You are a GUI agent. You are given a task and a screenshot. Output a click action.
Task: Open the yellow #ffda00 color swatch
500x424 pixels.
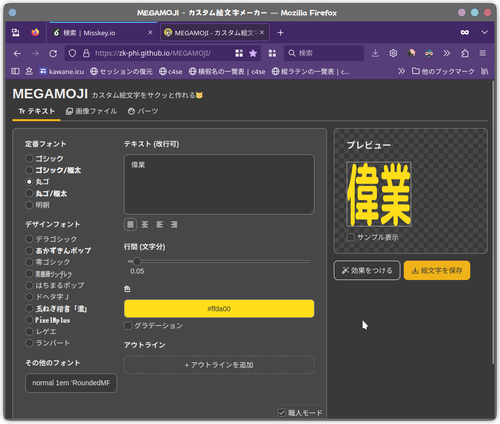click(x=219, y=309)
